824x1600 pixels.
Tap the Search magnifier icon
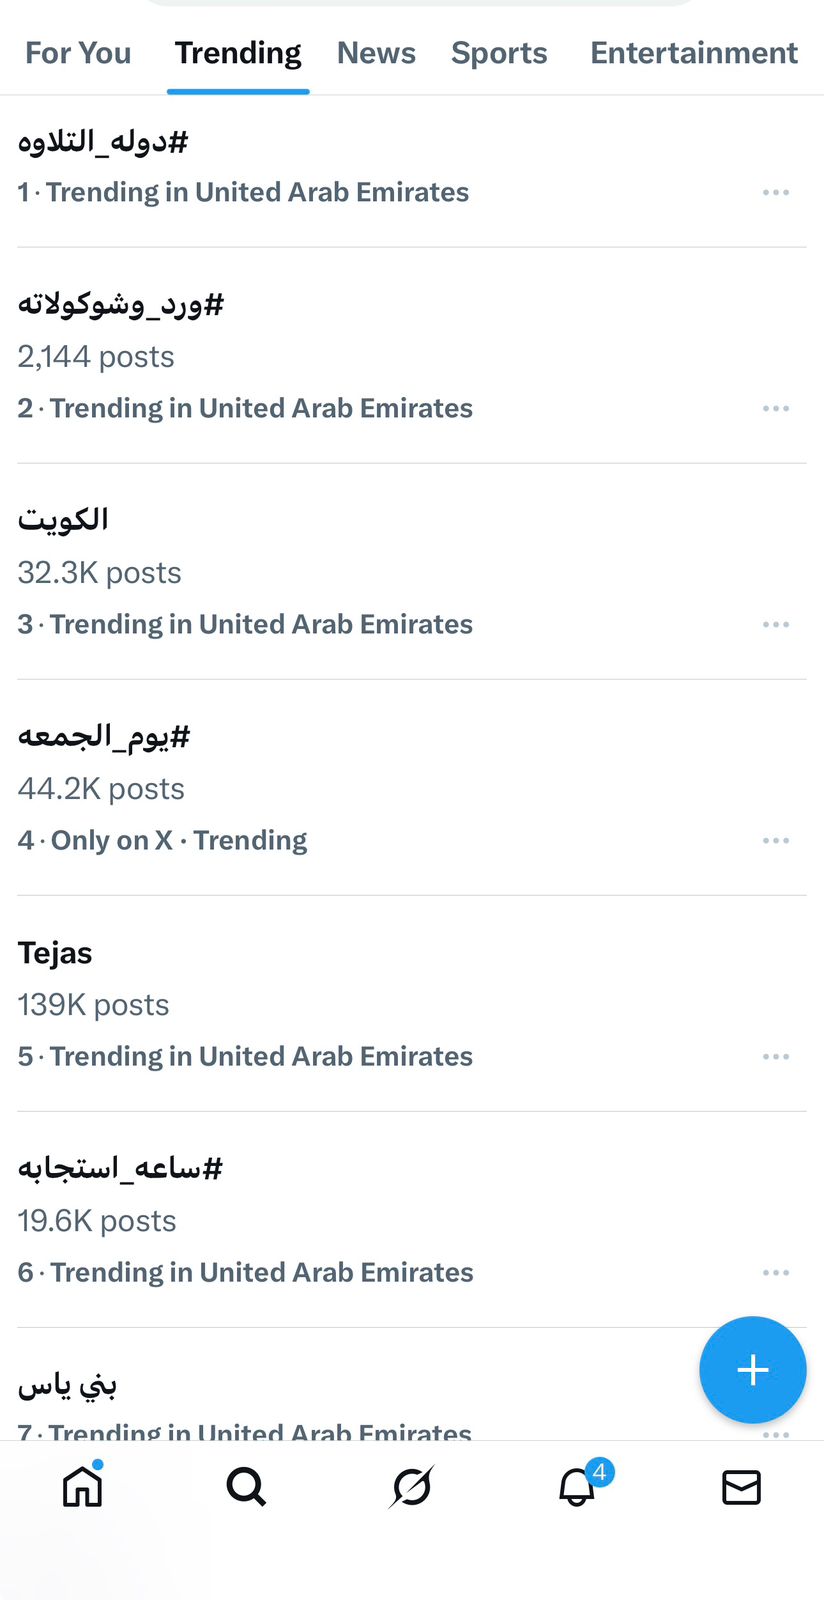tap(246, 1487)
